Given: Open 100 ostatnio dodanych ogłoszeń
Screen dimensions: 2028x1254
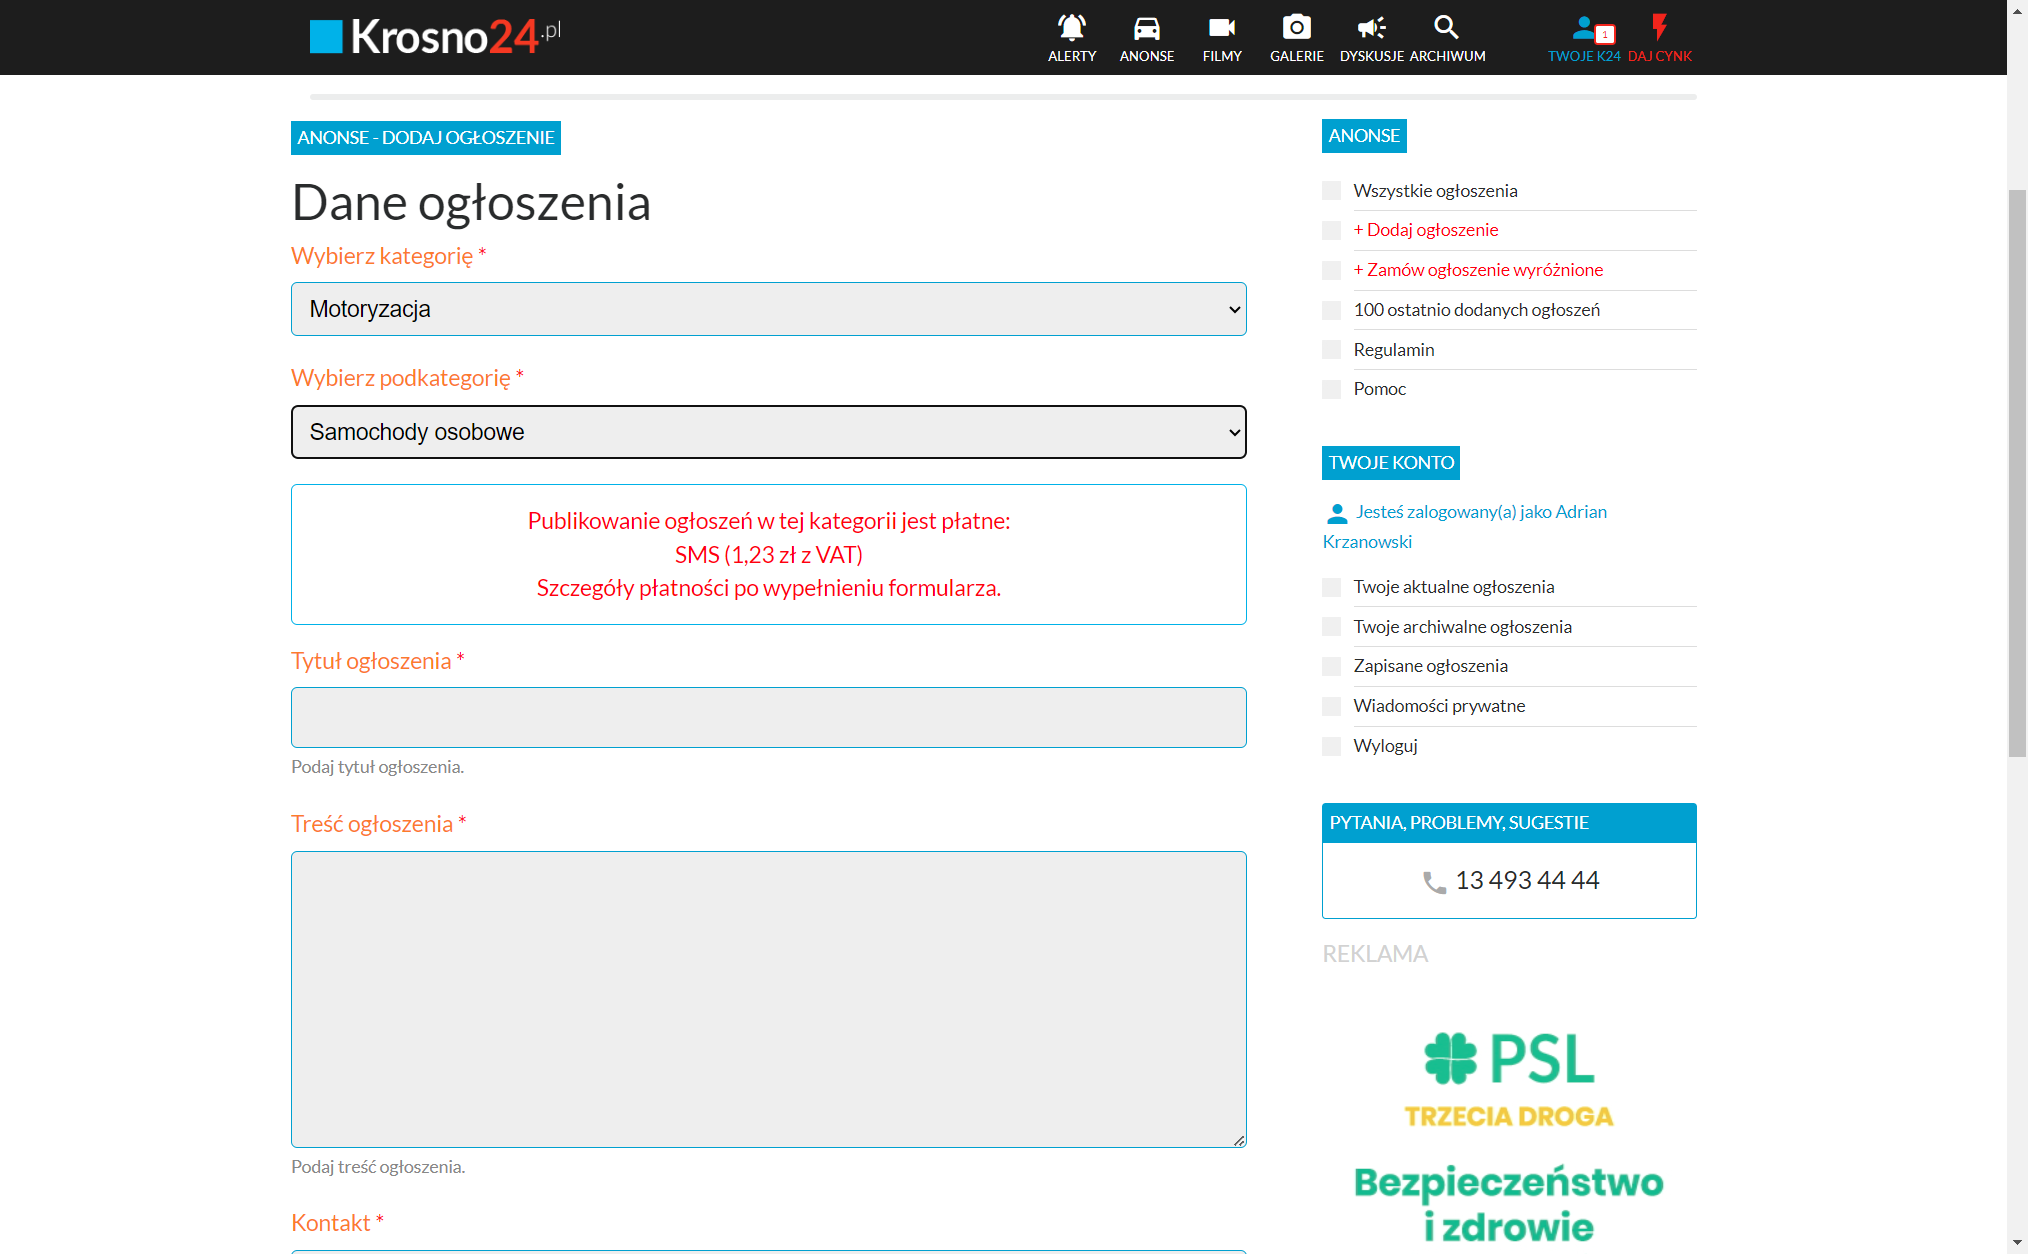Looking at the screenshot, I should tap(1477, 310).
